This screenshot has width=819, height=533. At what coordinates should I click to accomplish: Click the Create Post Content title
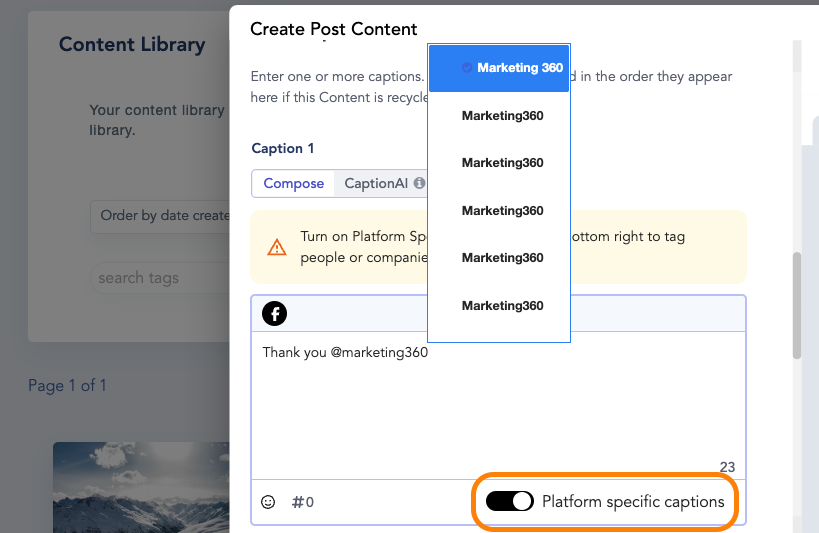coord(333,29)
